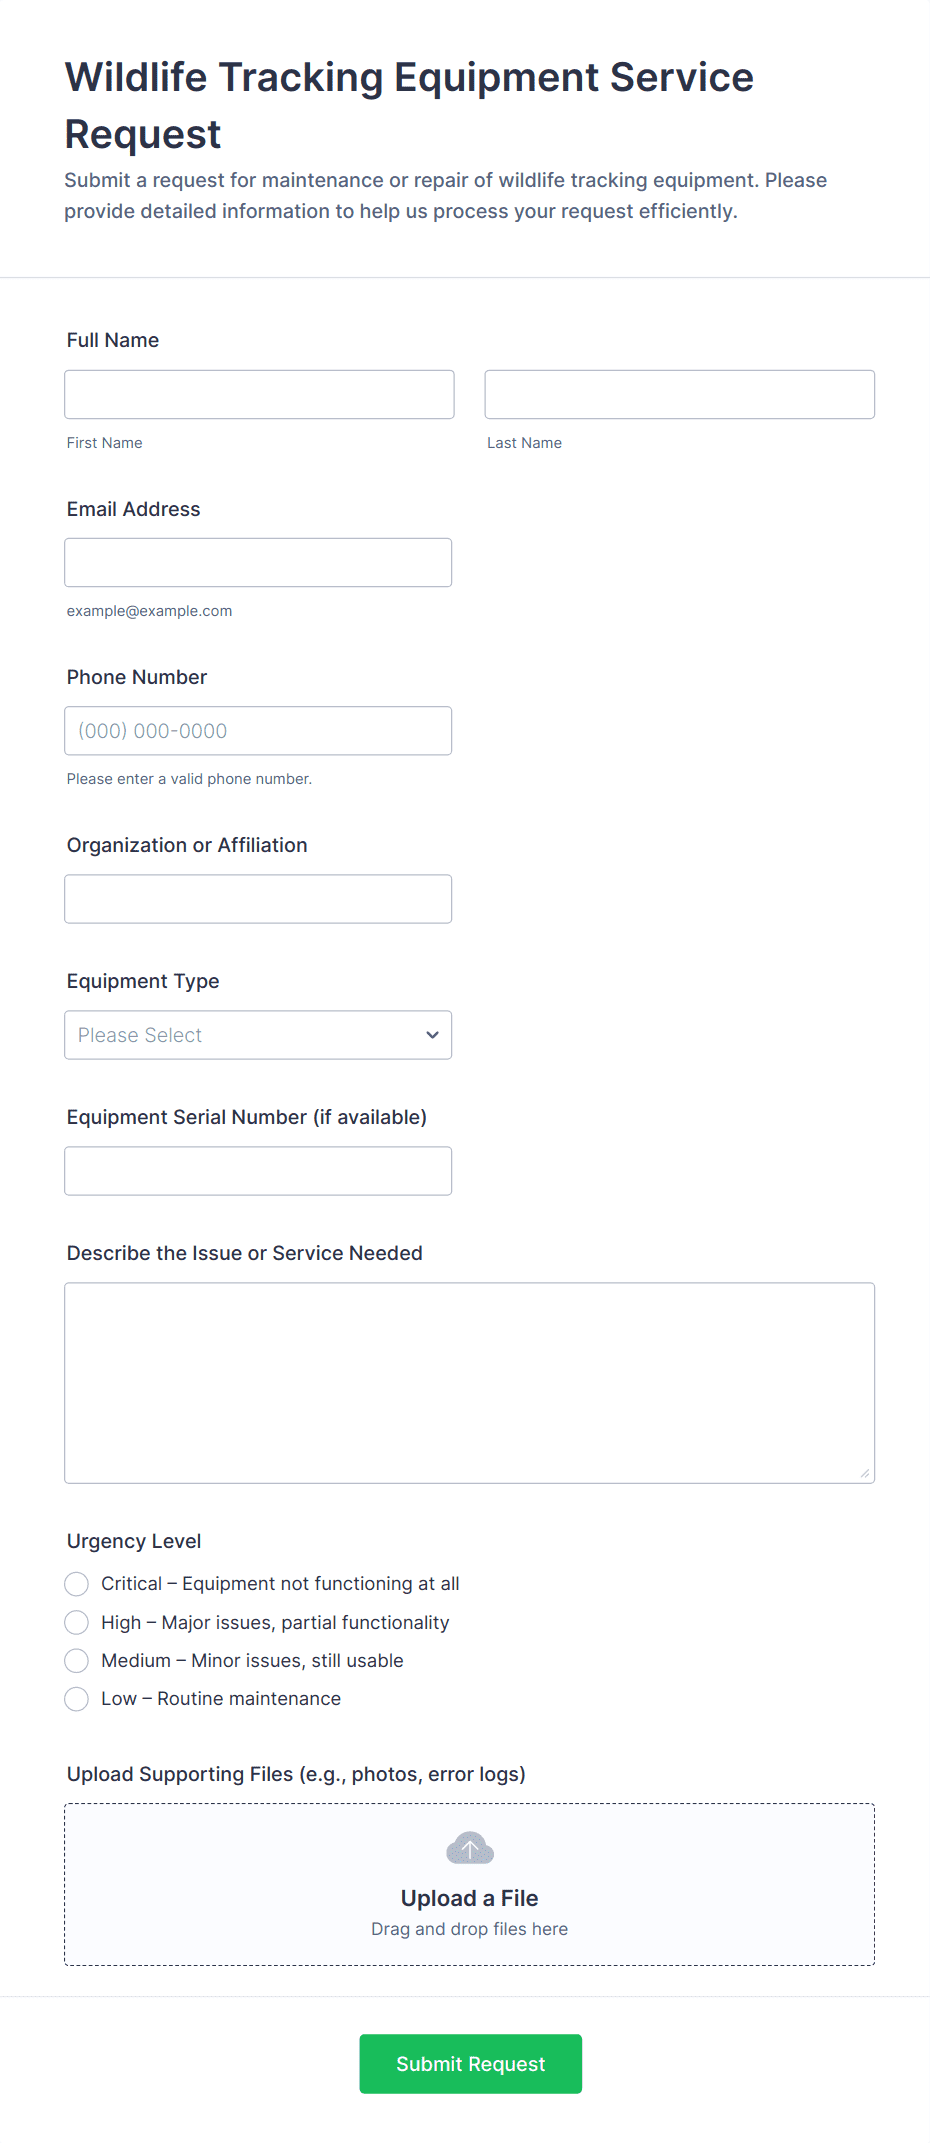
Task: Choose Medium urgency radio option
Action: coord(77,1661)
